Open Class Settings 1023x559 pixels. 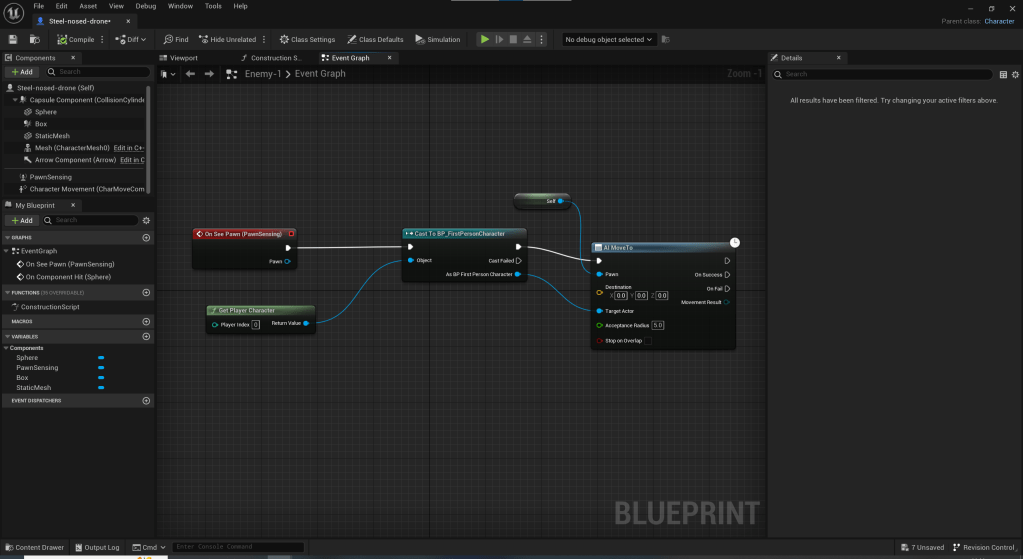point(307,40)
